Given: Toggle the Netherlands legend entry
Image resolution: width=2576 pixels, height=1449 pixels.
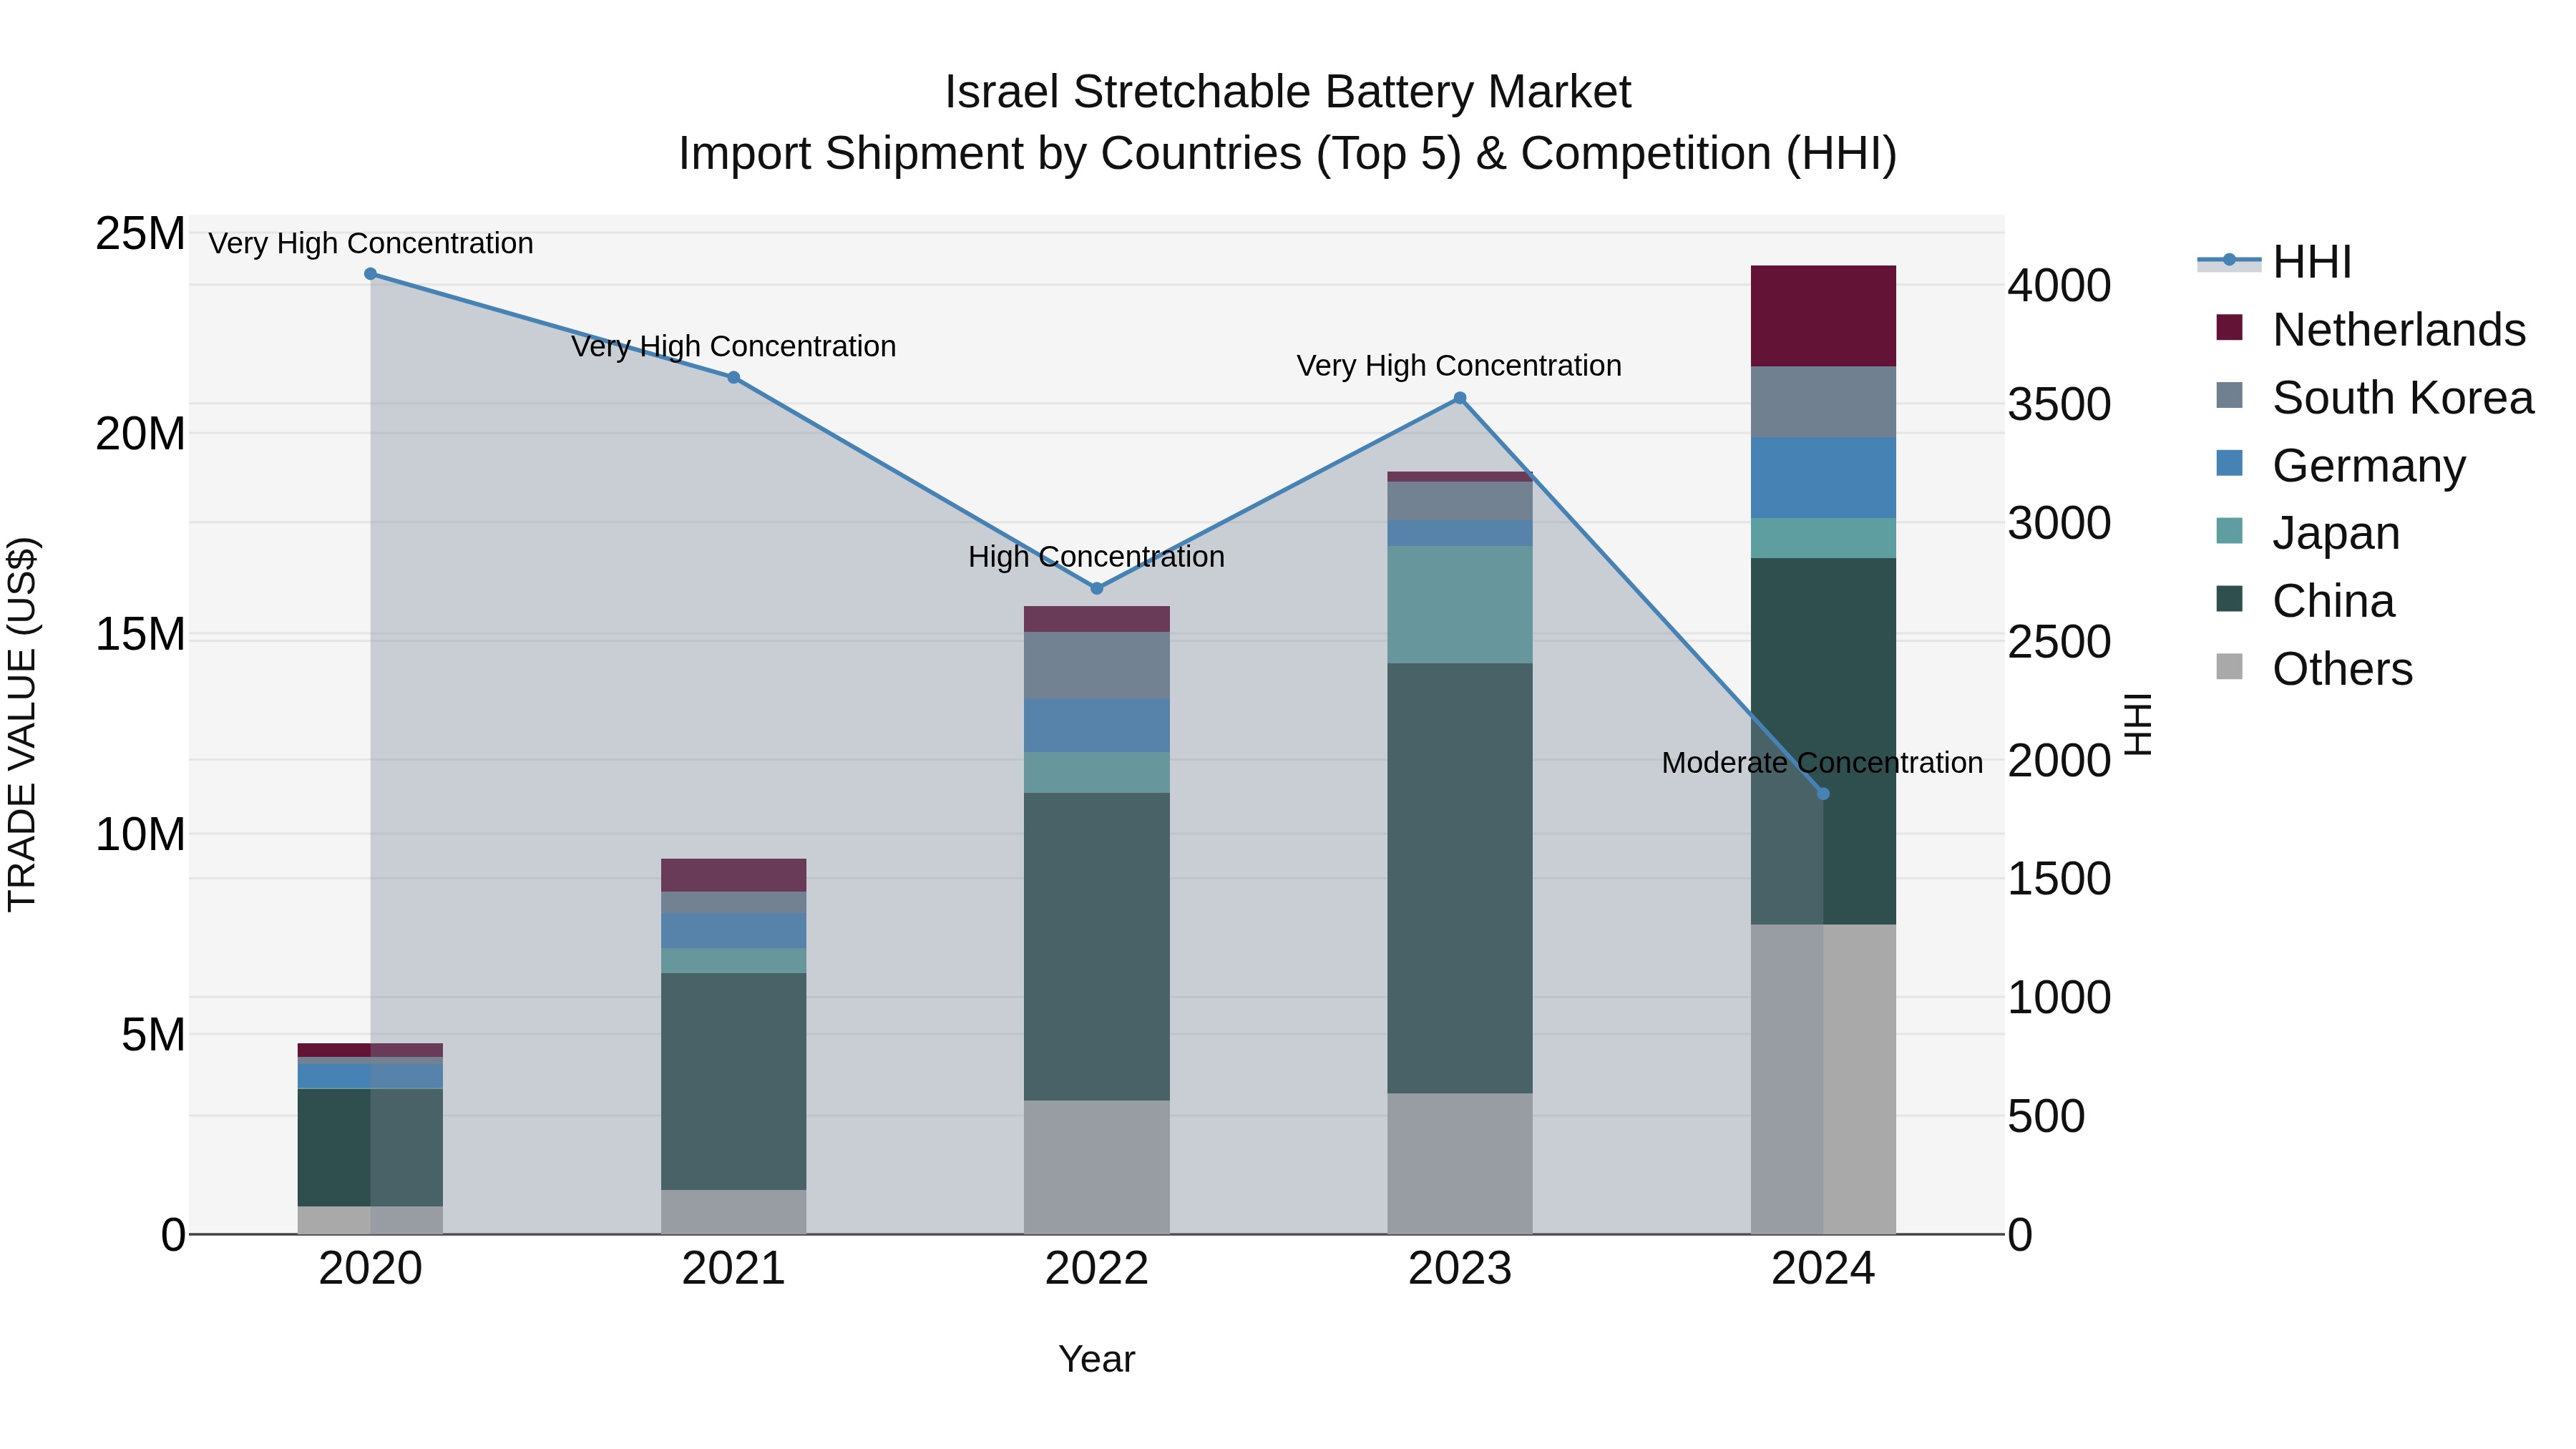Looking at the screenshot, I should (x=2371, y=330).
